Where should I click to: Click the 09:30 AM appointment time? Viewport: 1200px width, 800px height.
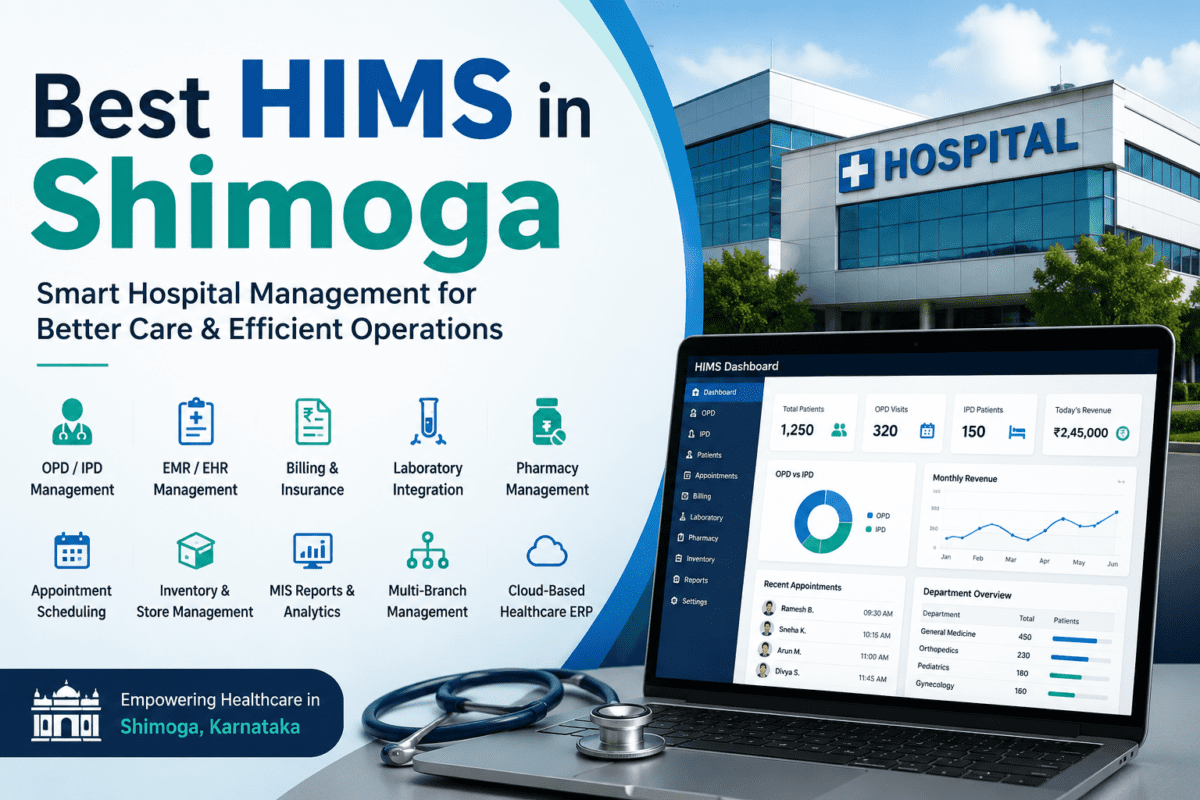point(877,612)
